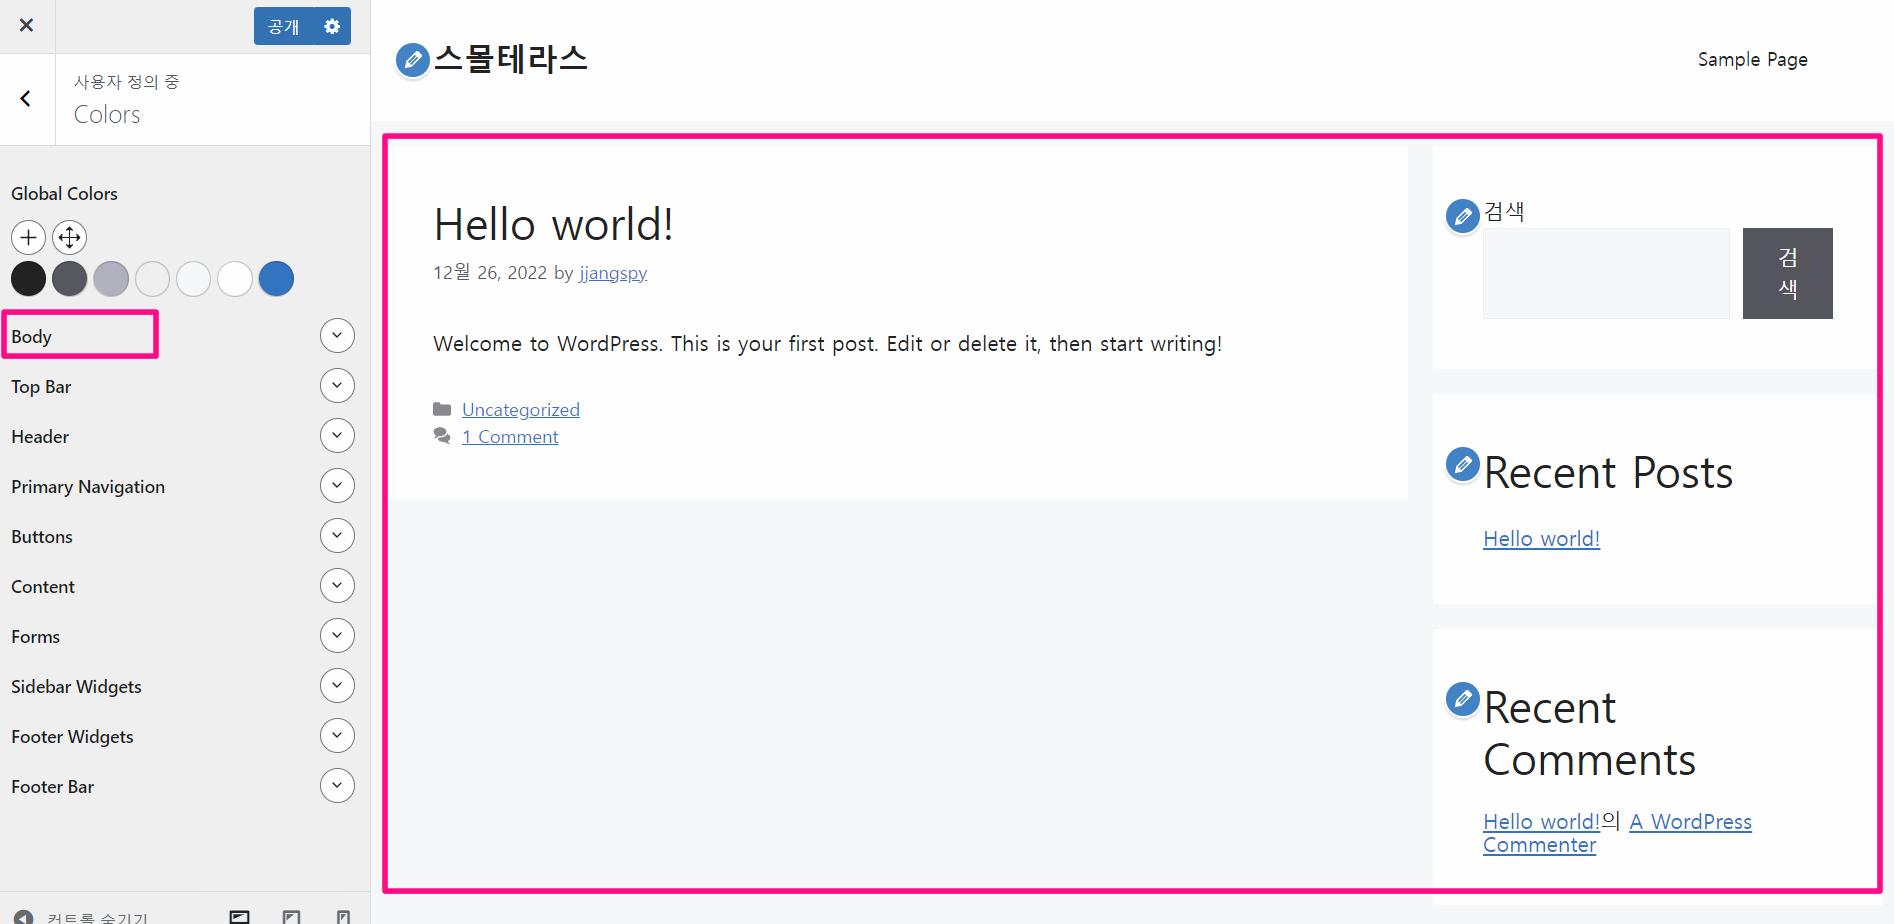Click the comments bubble icon by 1 Comment
Image resolution: width=1894 pixels, height=924 pixels.
[442, 436]
